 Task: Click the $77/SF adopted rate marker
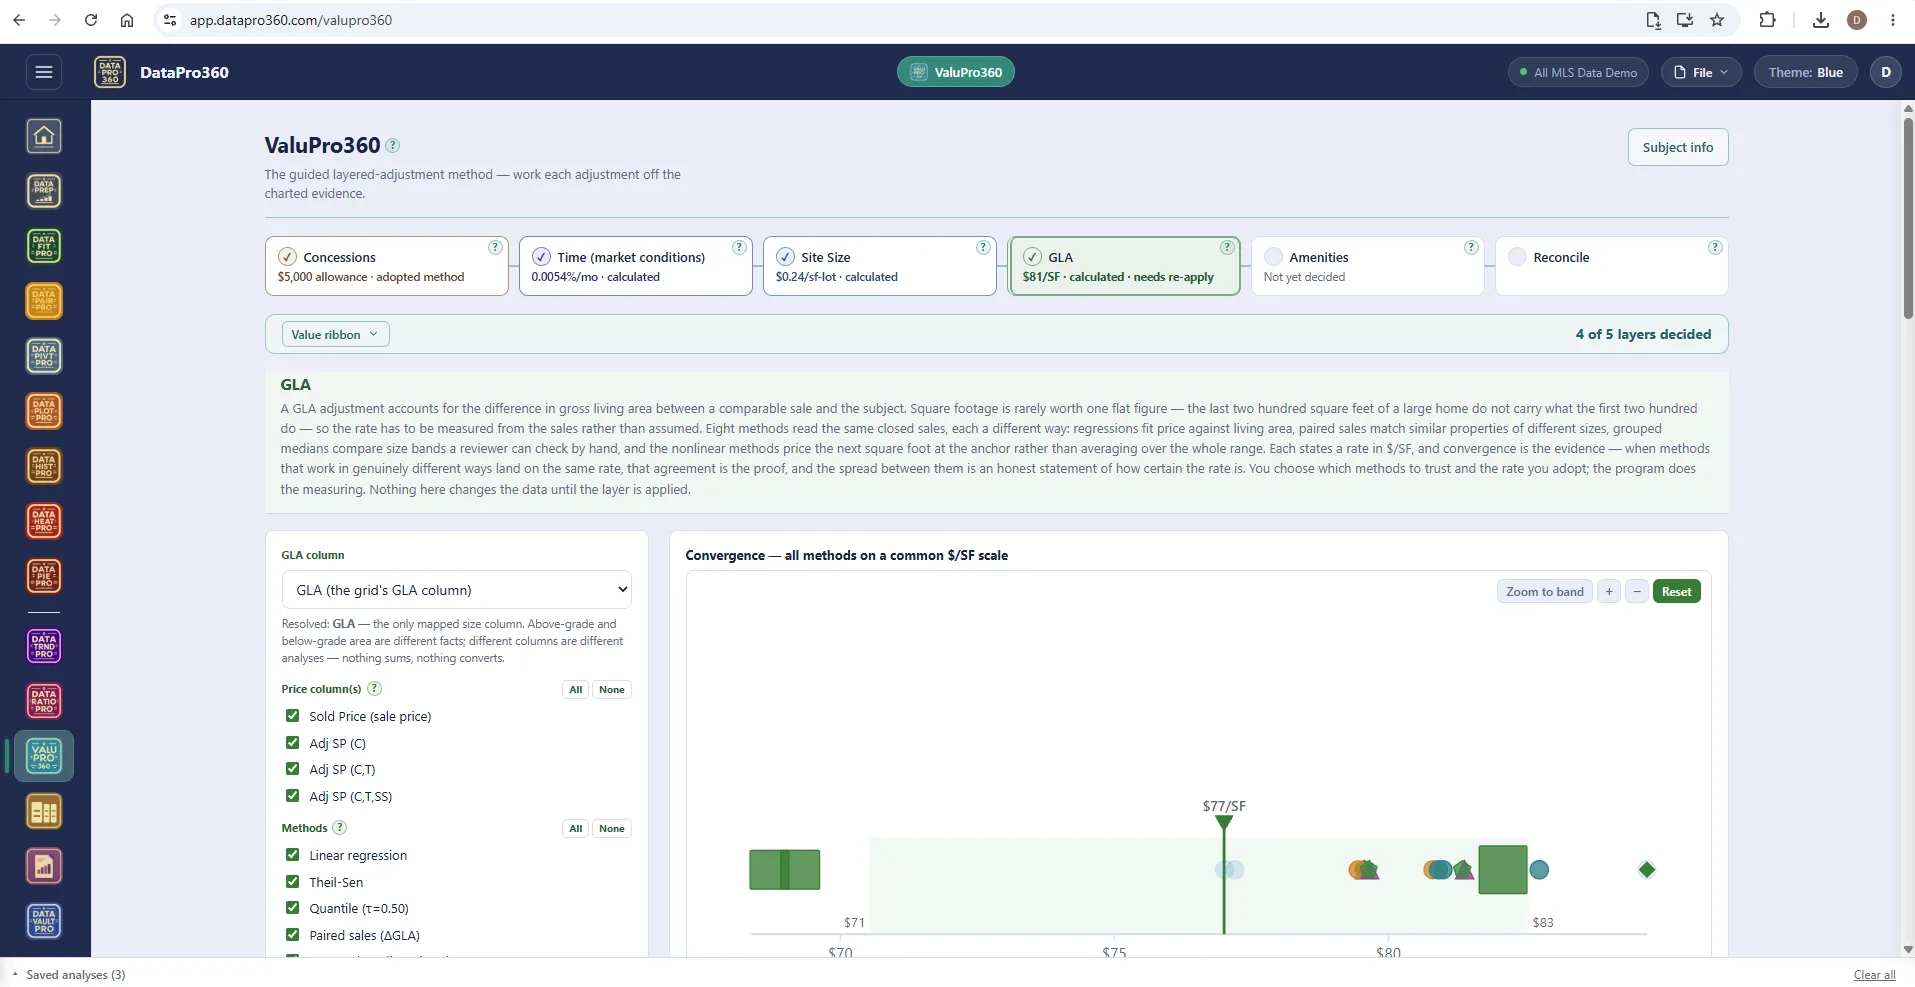[1224, 822]
